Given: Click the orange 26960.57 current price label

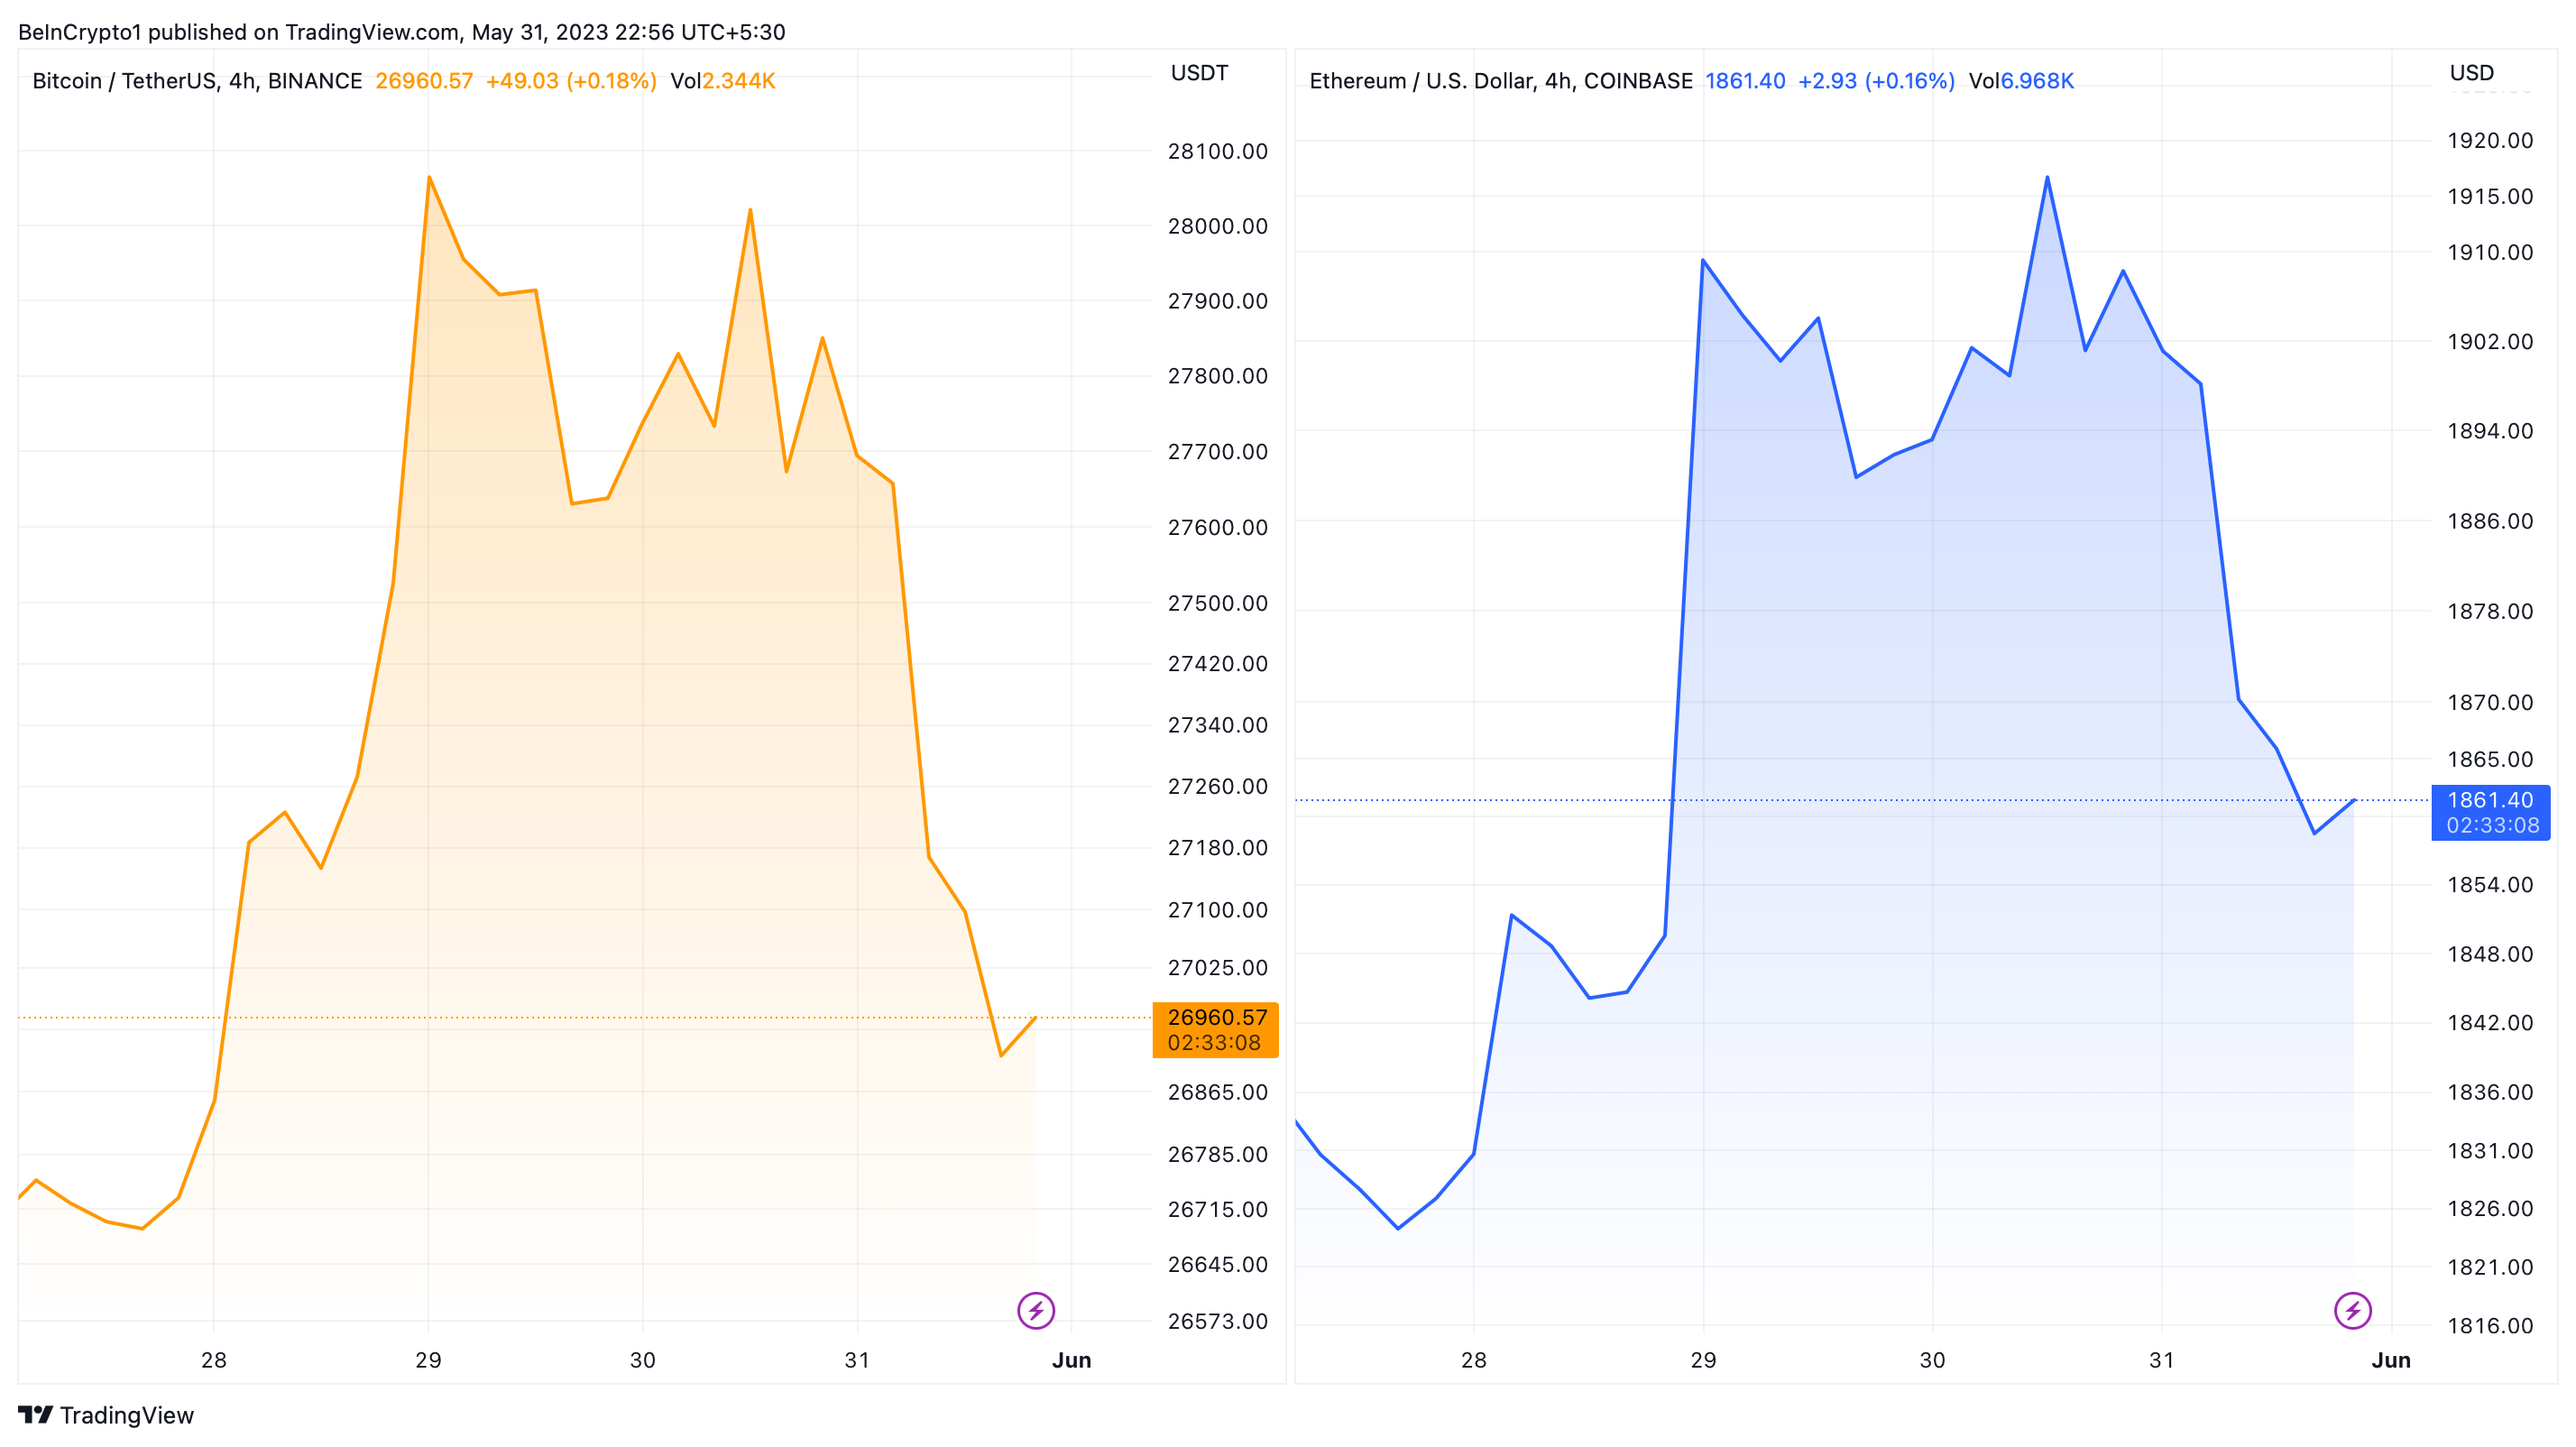Looking at the screenshot, I should tap(1216, 1018).
